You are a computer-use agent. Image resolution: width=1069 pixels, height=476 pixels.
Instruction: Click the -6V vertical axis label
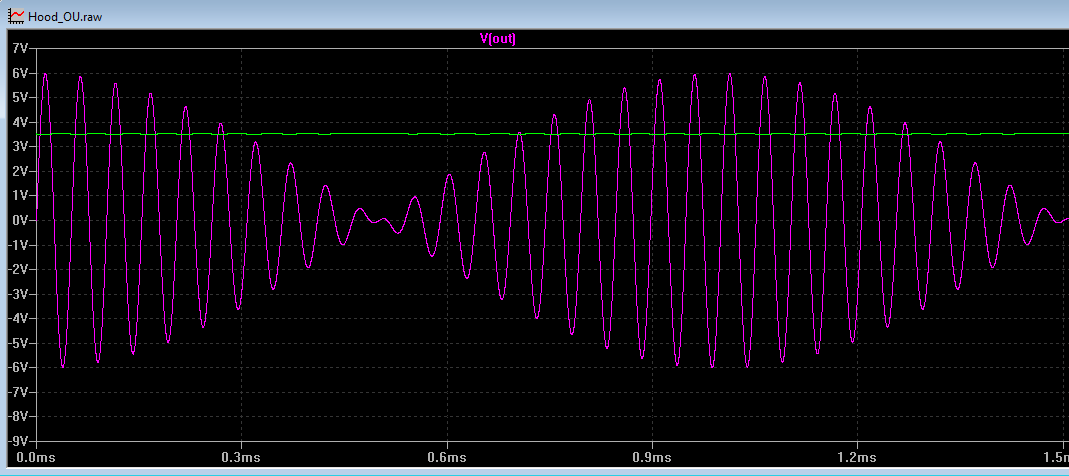[18, 368]
